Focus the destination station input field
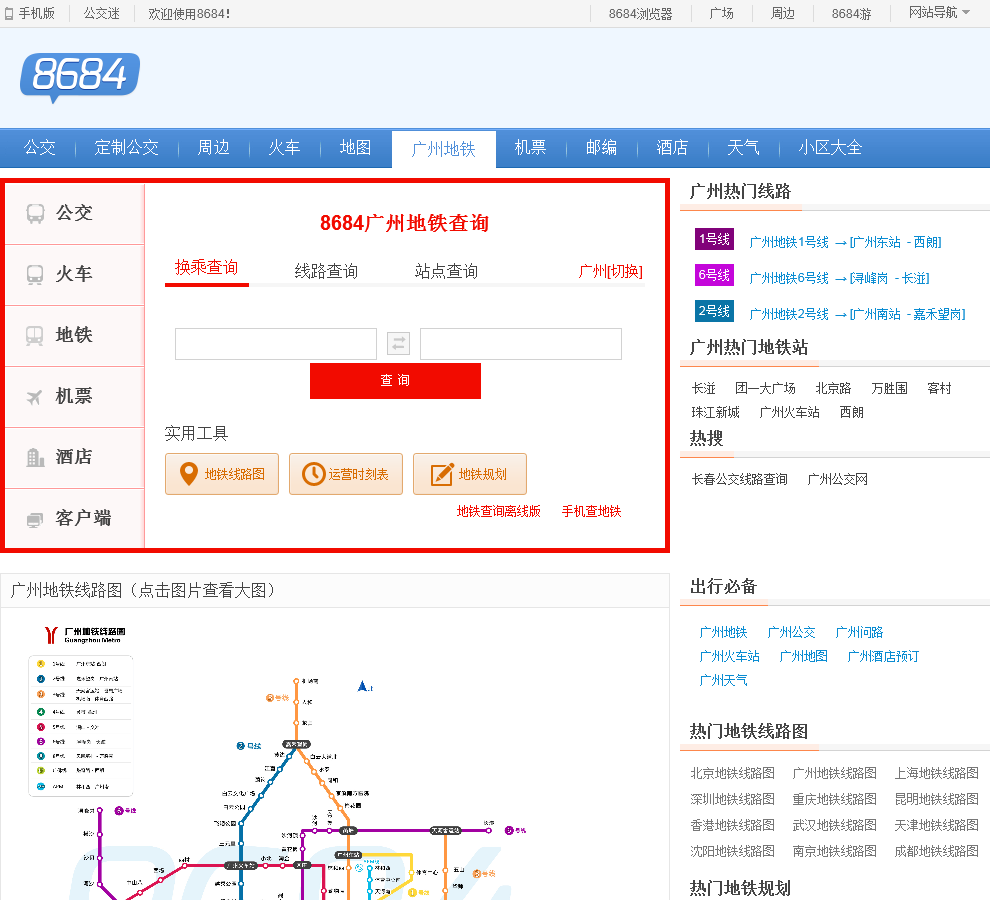This screenshot has width=990, height=900. (x=521, y=344)
